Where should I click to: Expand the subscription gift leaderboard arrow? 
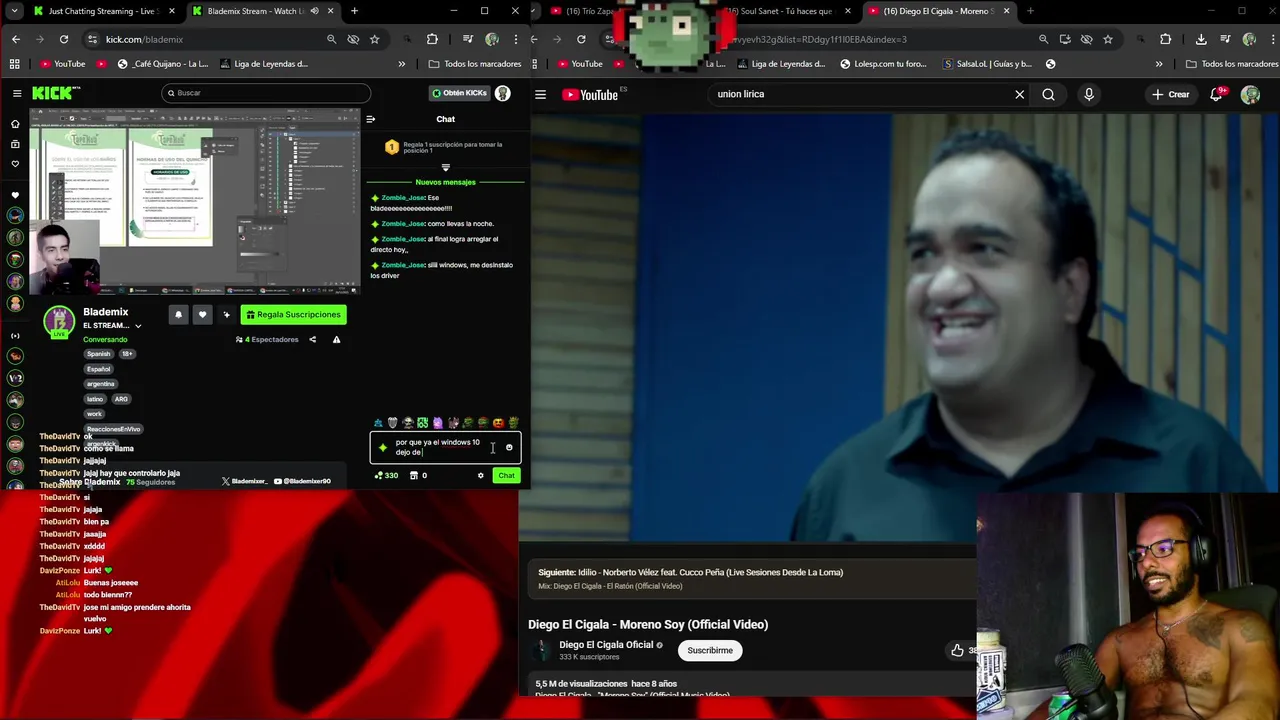(x=446, y=167)
